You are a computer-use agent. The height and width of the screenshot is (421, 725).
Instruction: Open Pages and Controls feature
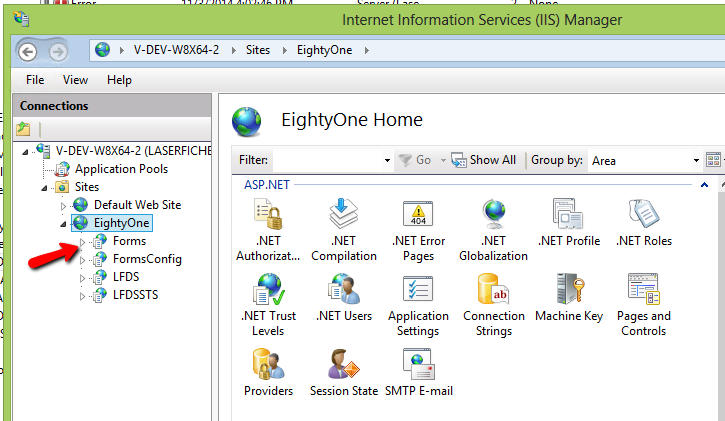point(644,305)
